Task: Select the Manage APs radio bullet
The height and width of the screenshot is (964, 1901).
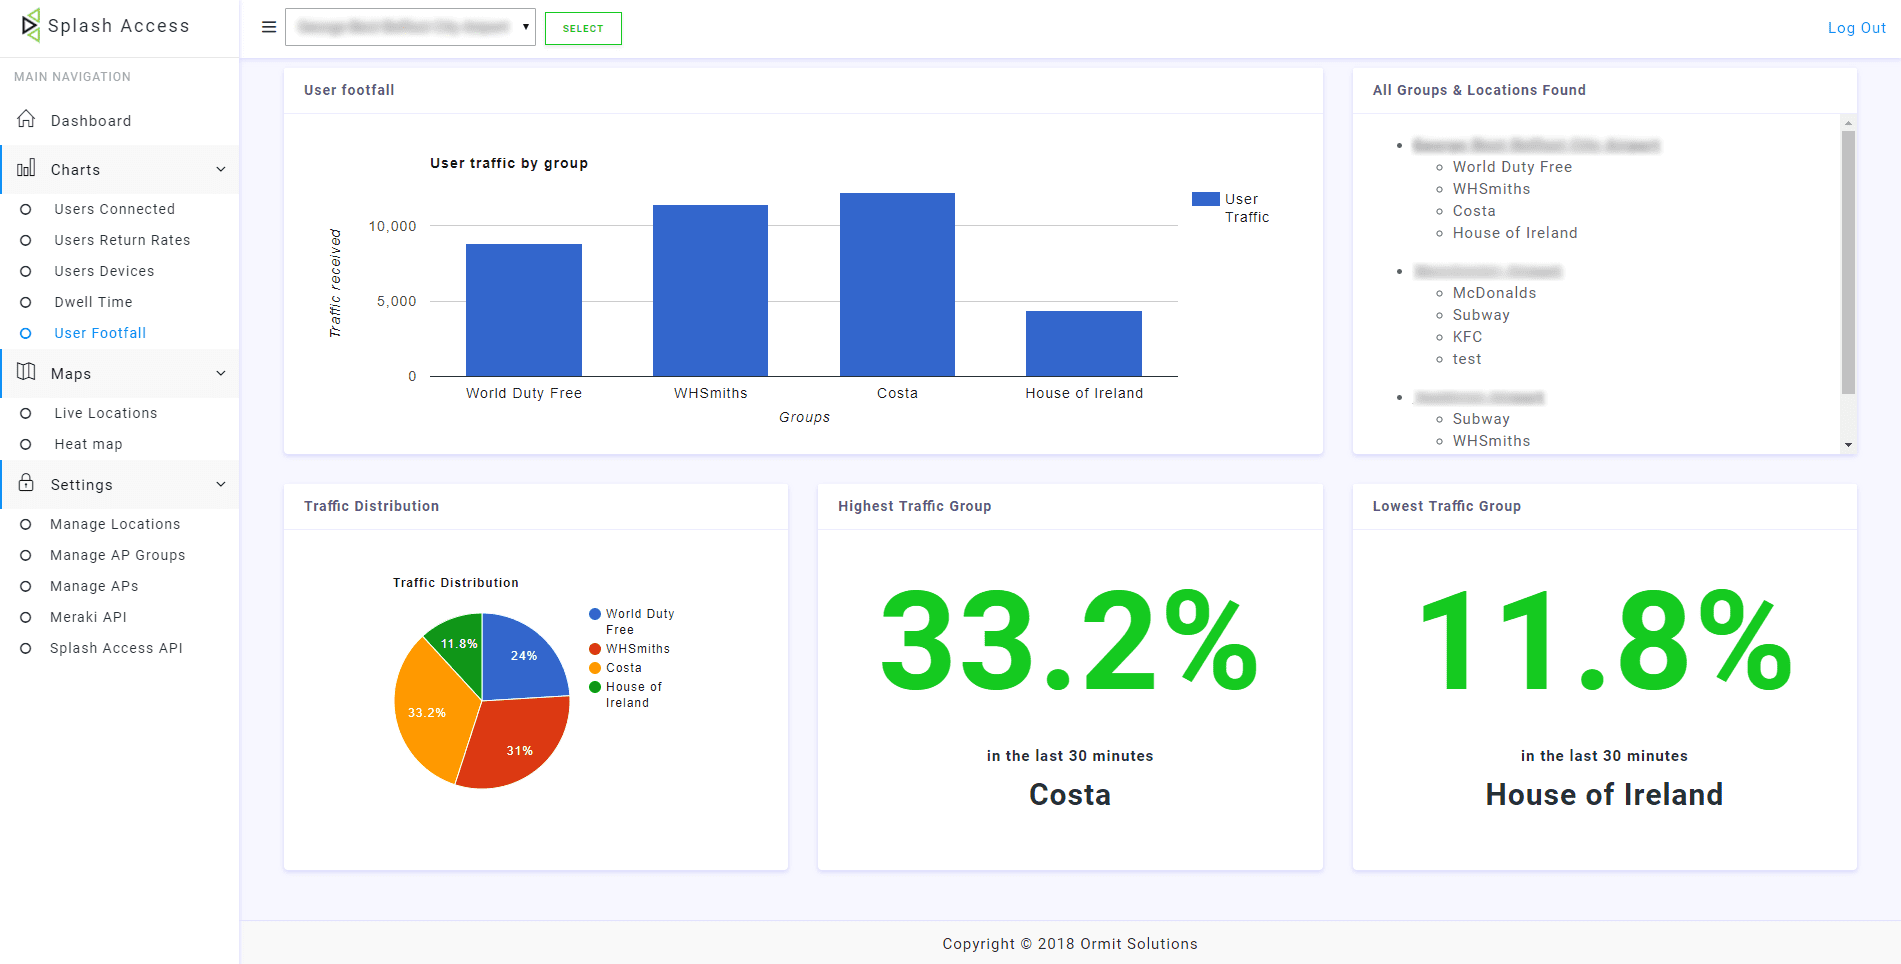Action: click(26, 585)
